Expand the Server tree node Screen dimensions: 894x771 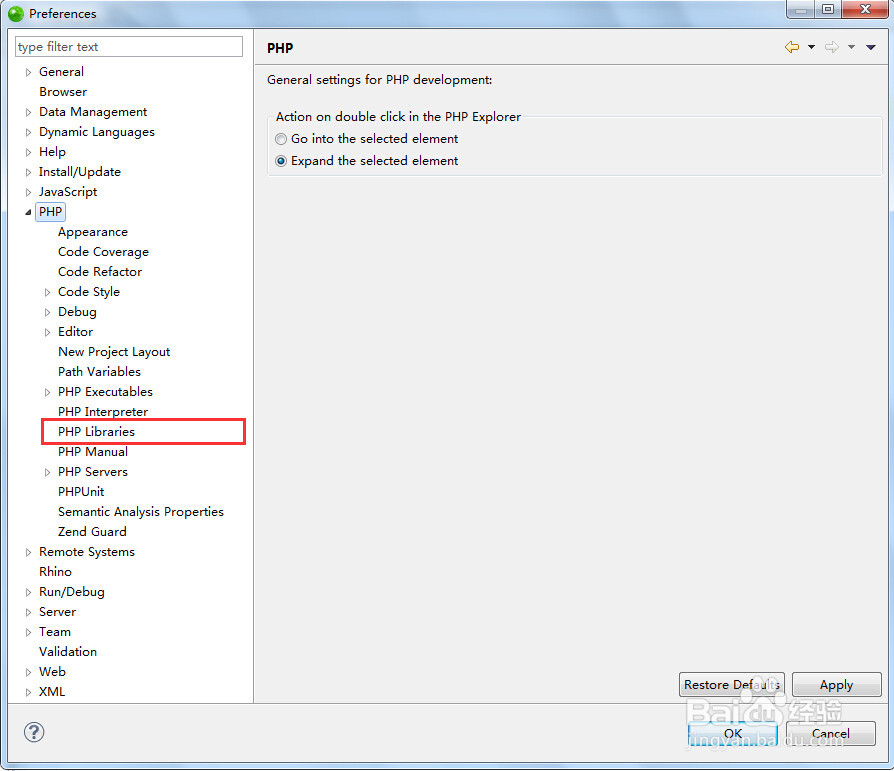28,612
